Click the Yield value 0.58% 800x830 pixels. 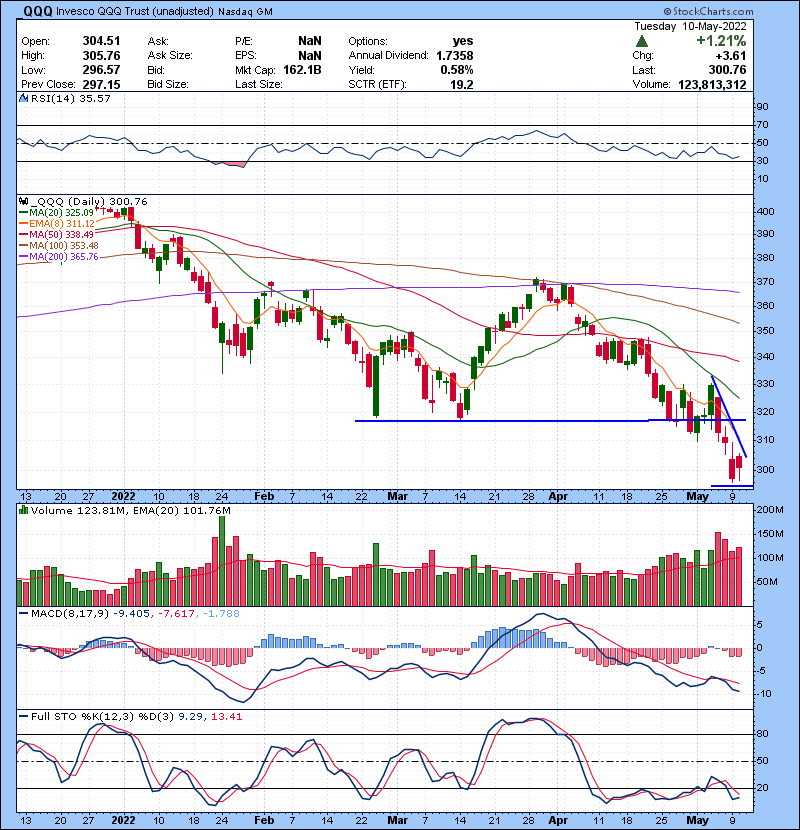click(457, 70)
